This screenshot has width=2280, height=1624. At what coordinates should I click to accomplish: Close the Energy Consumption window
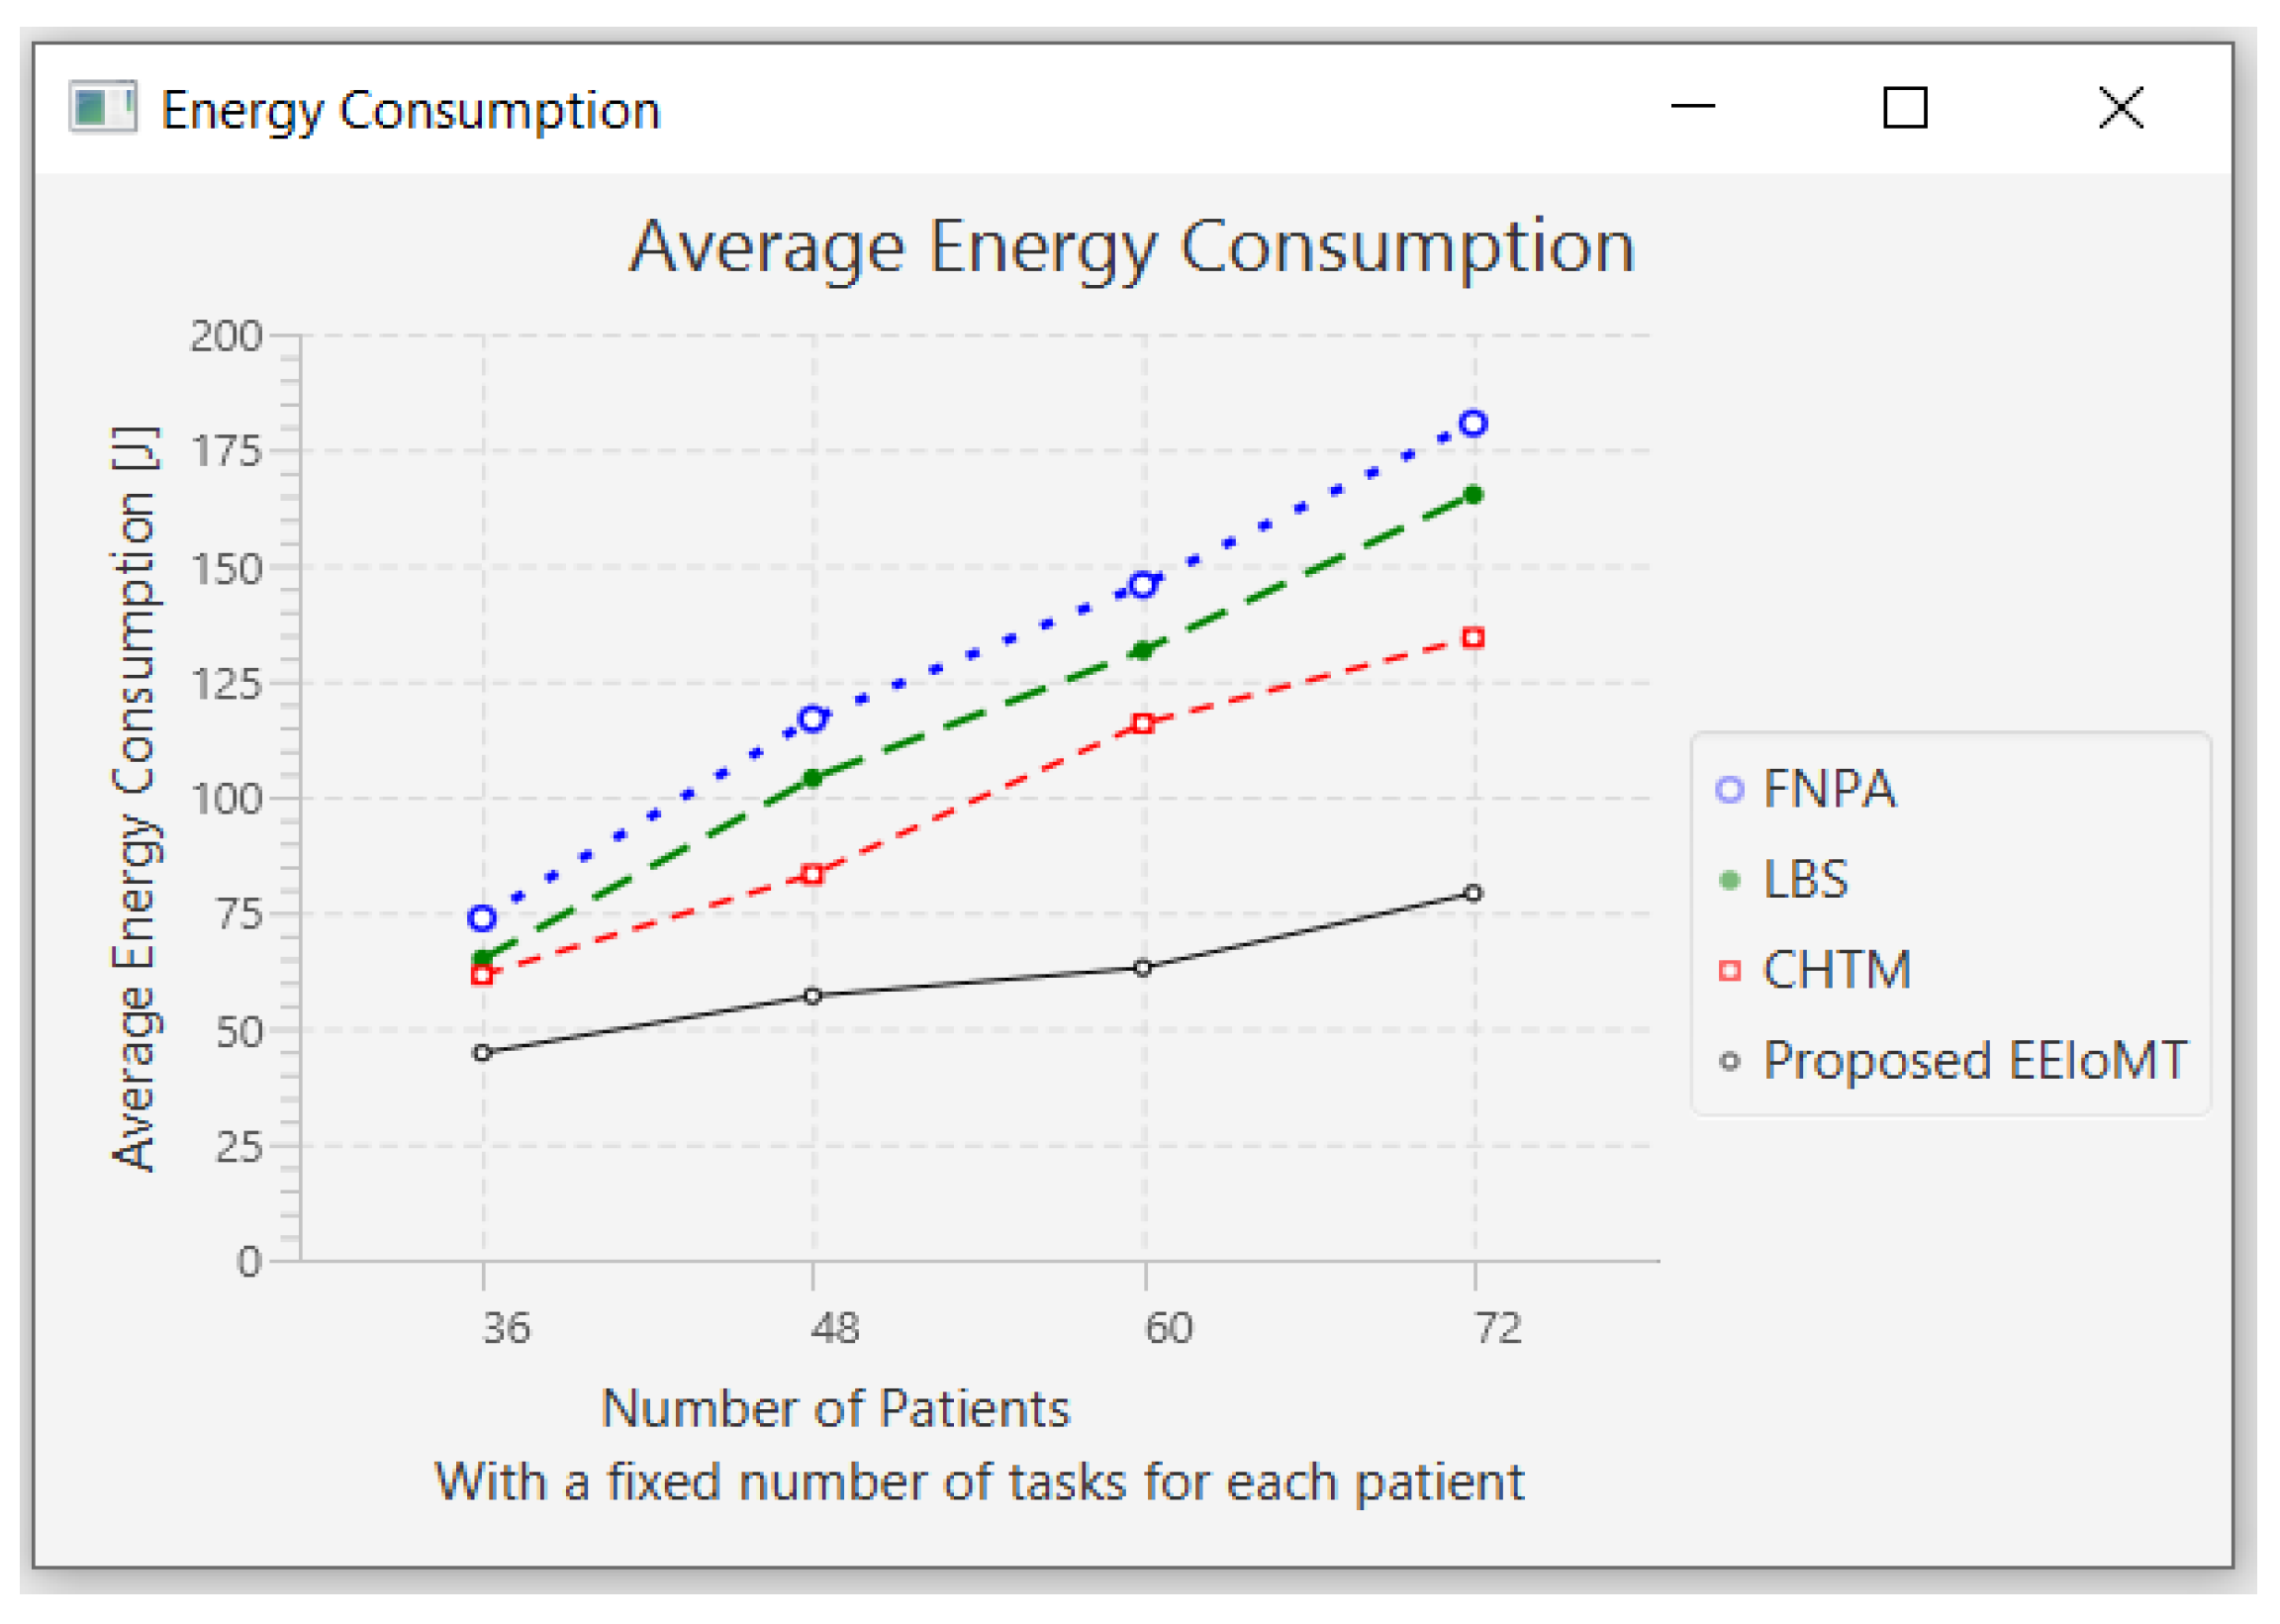2120,107
